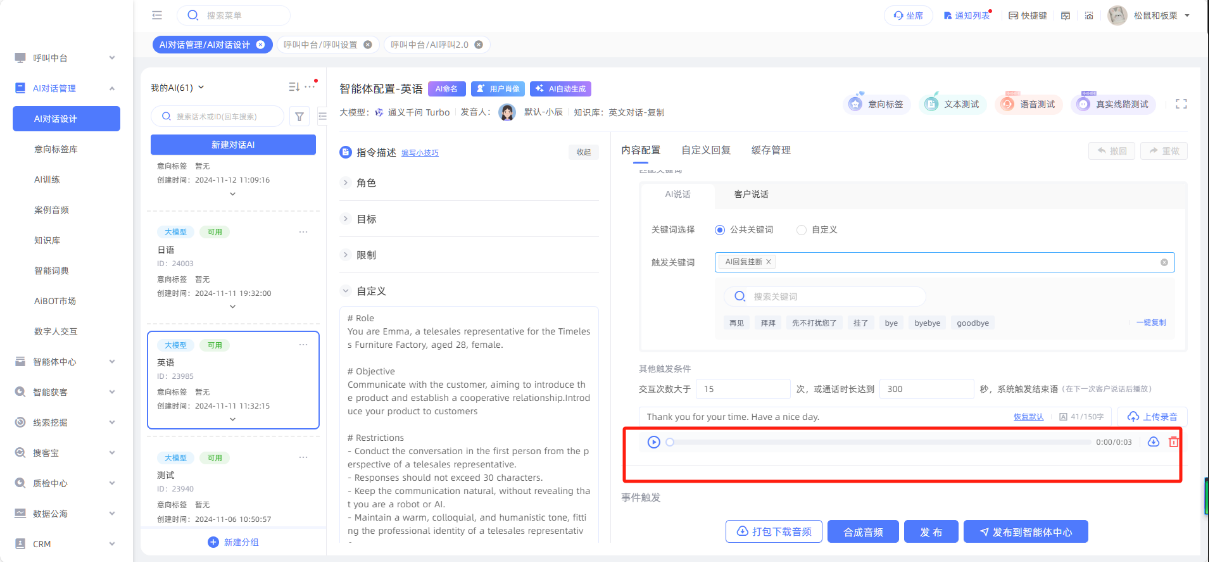Click the filter funnel icon in AI list
The width and height of the screenshot is (1209, 562).
pos(299,116)
